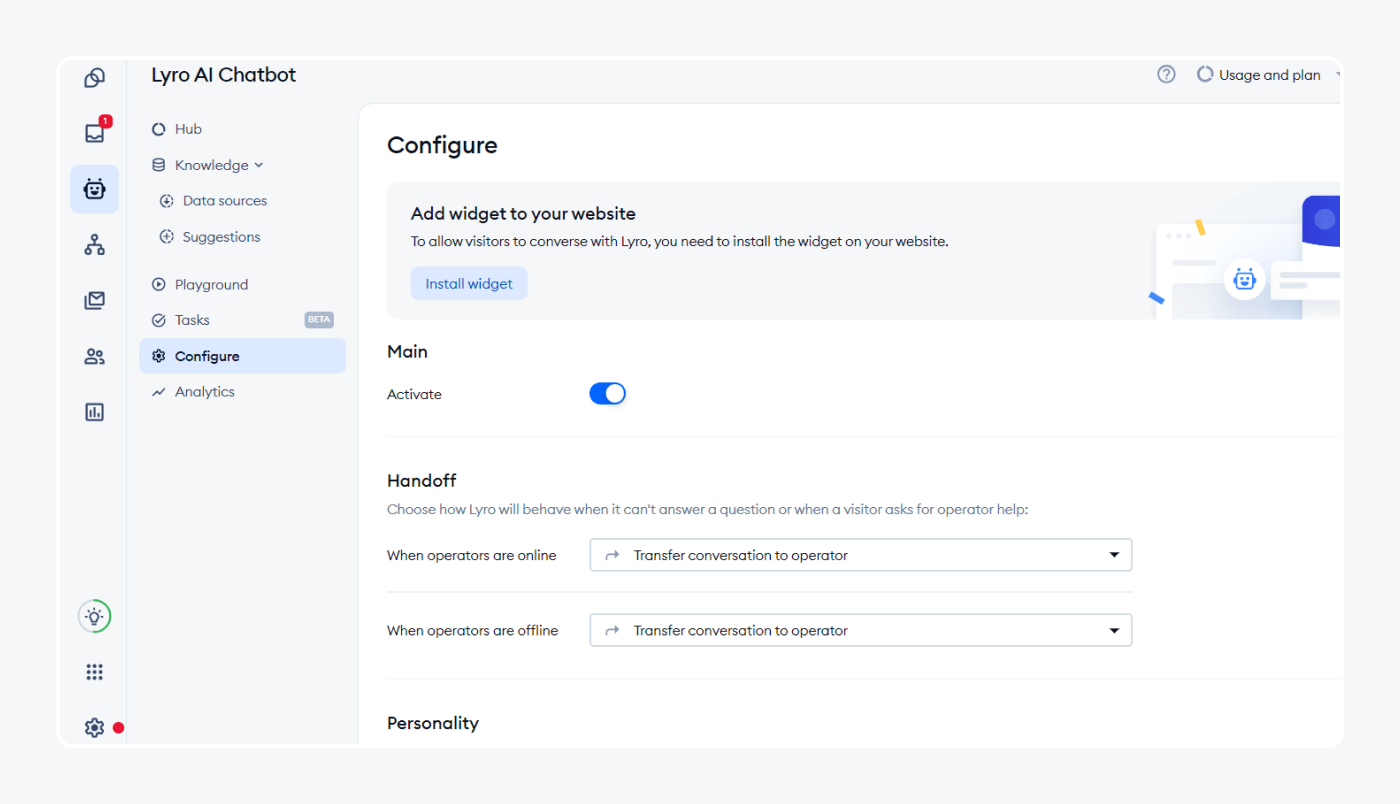The width and height of the screenshot is (1400, 804).
Task: Click the When operators are offline label
Action: pyautogui.click(x=473, y=631)
